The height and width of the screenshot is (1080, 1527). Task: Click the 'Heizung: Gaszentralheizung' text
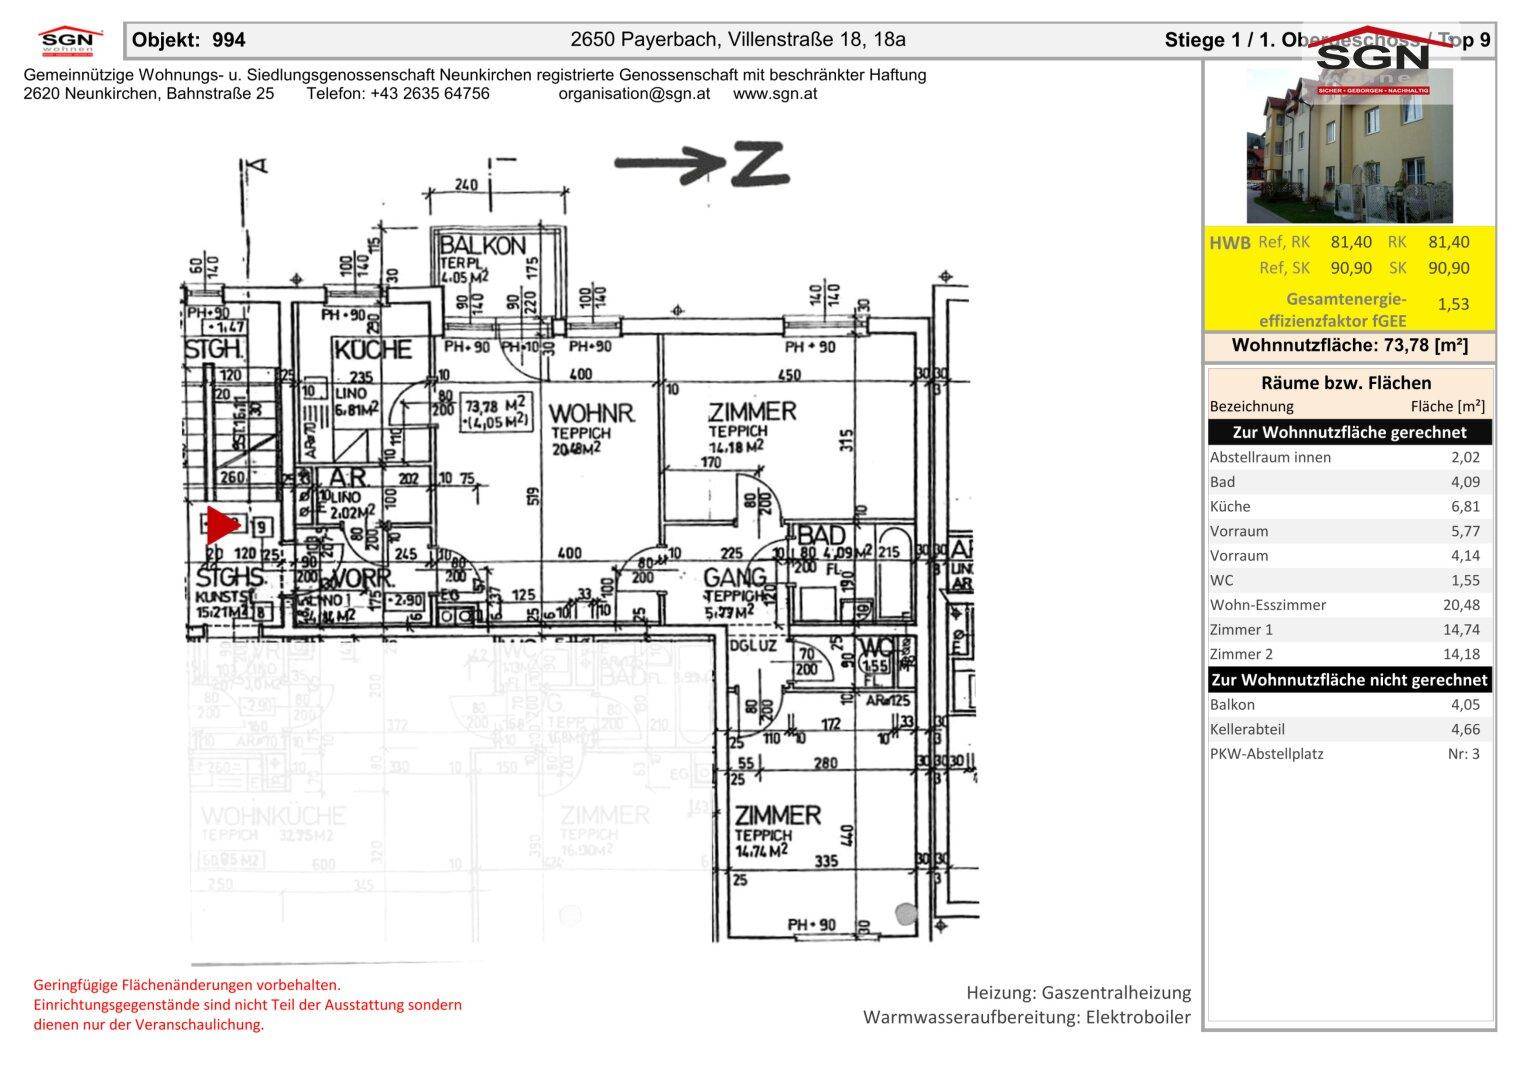coord(1078,993)
